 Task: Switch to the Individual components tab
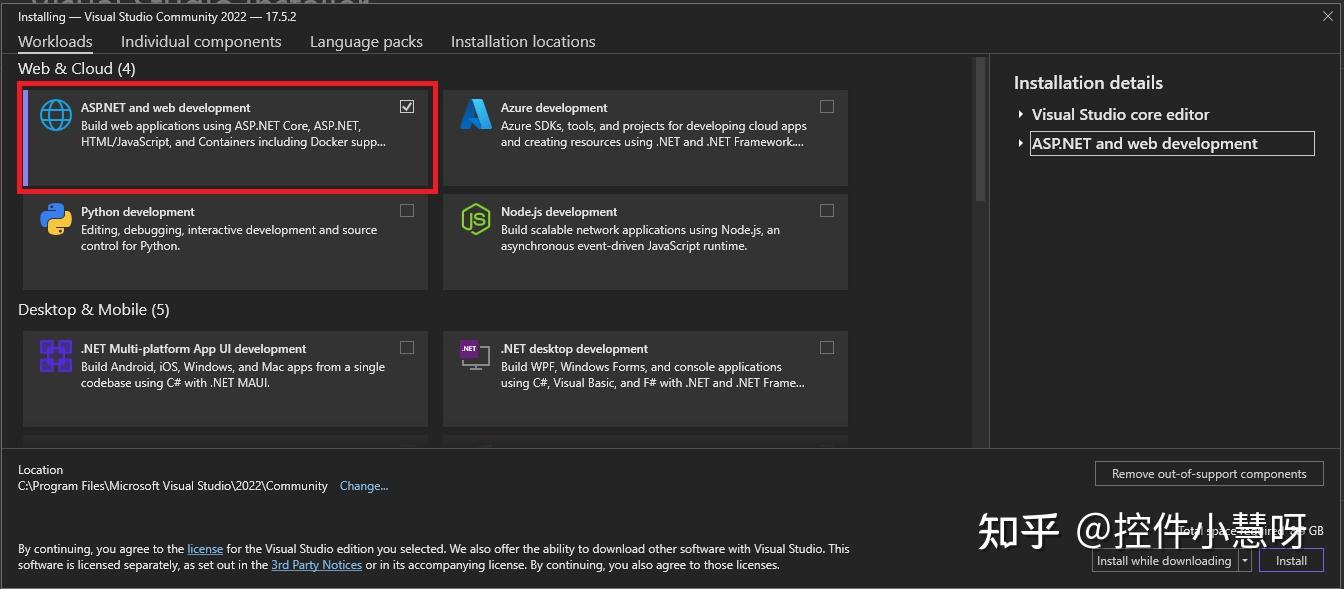click(x=201, y=41)
